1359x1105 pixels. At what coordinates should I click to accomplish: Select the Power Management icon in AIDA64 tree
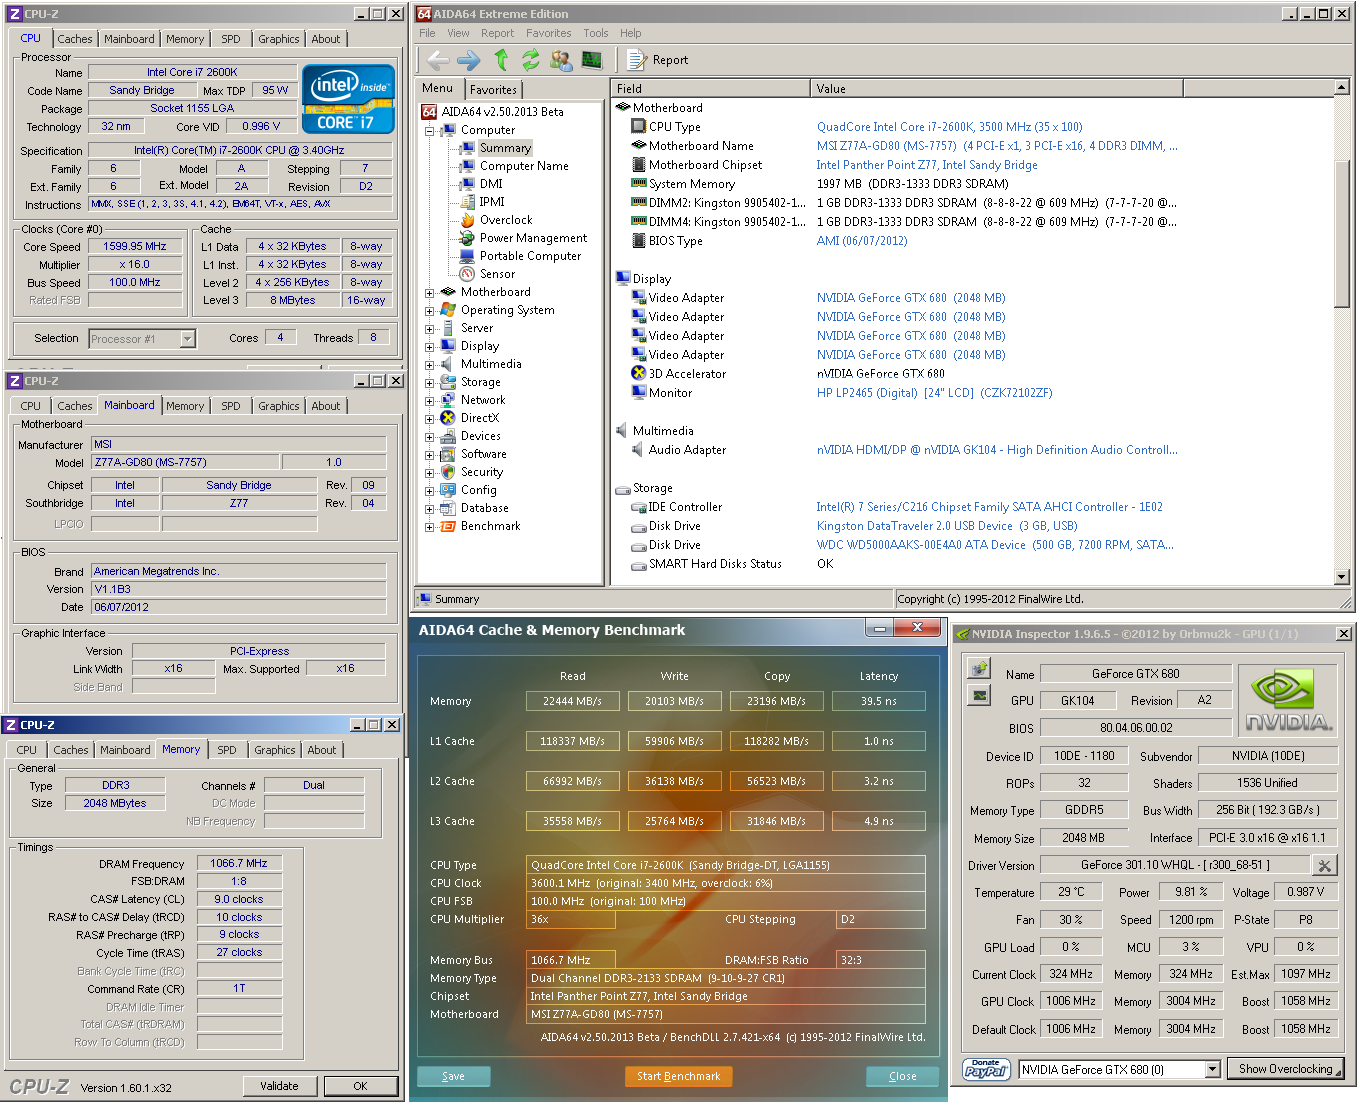click(467, 238)
